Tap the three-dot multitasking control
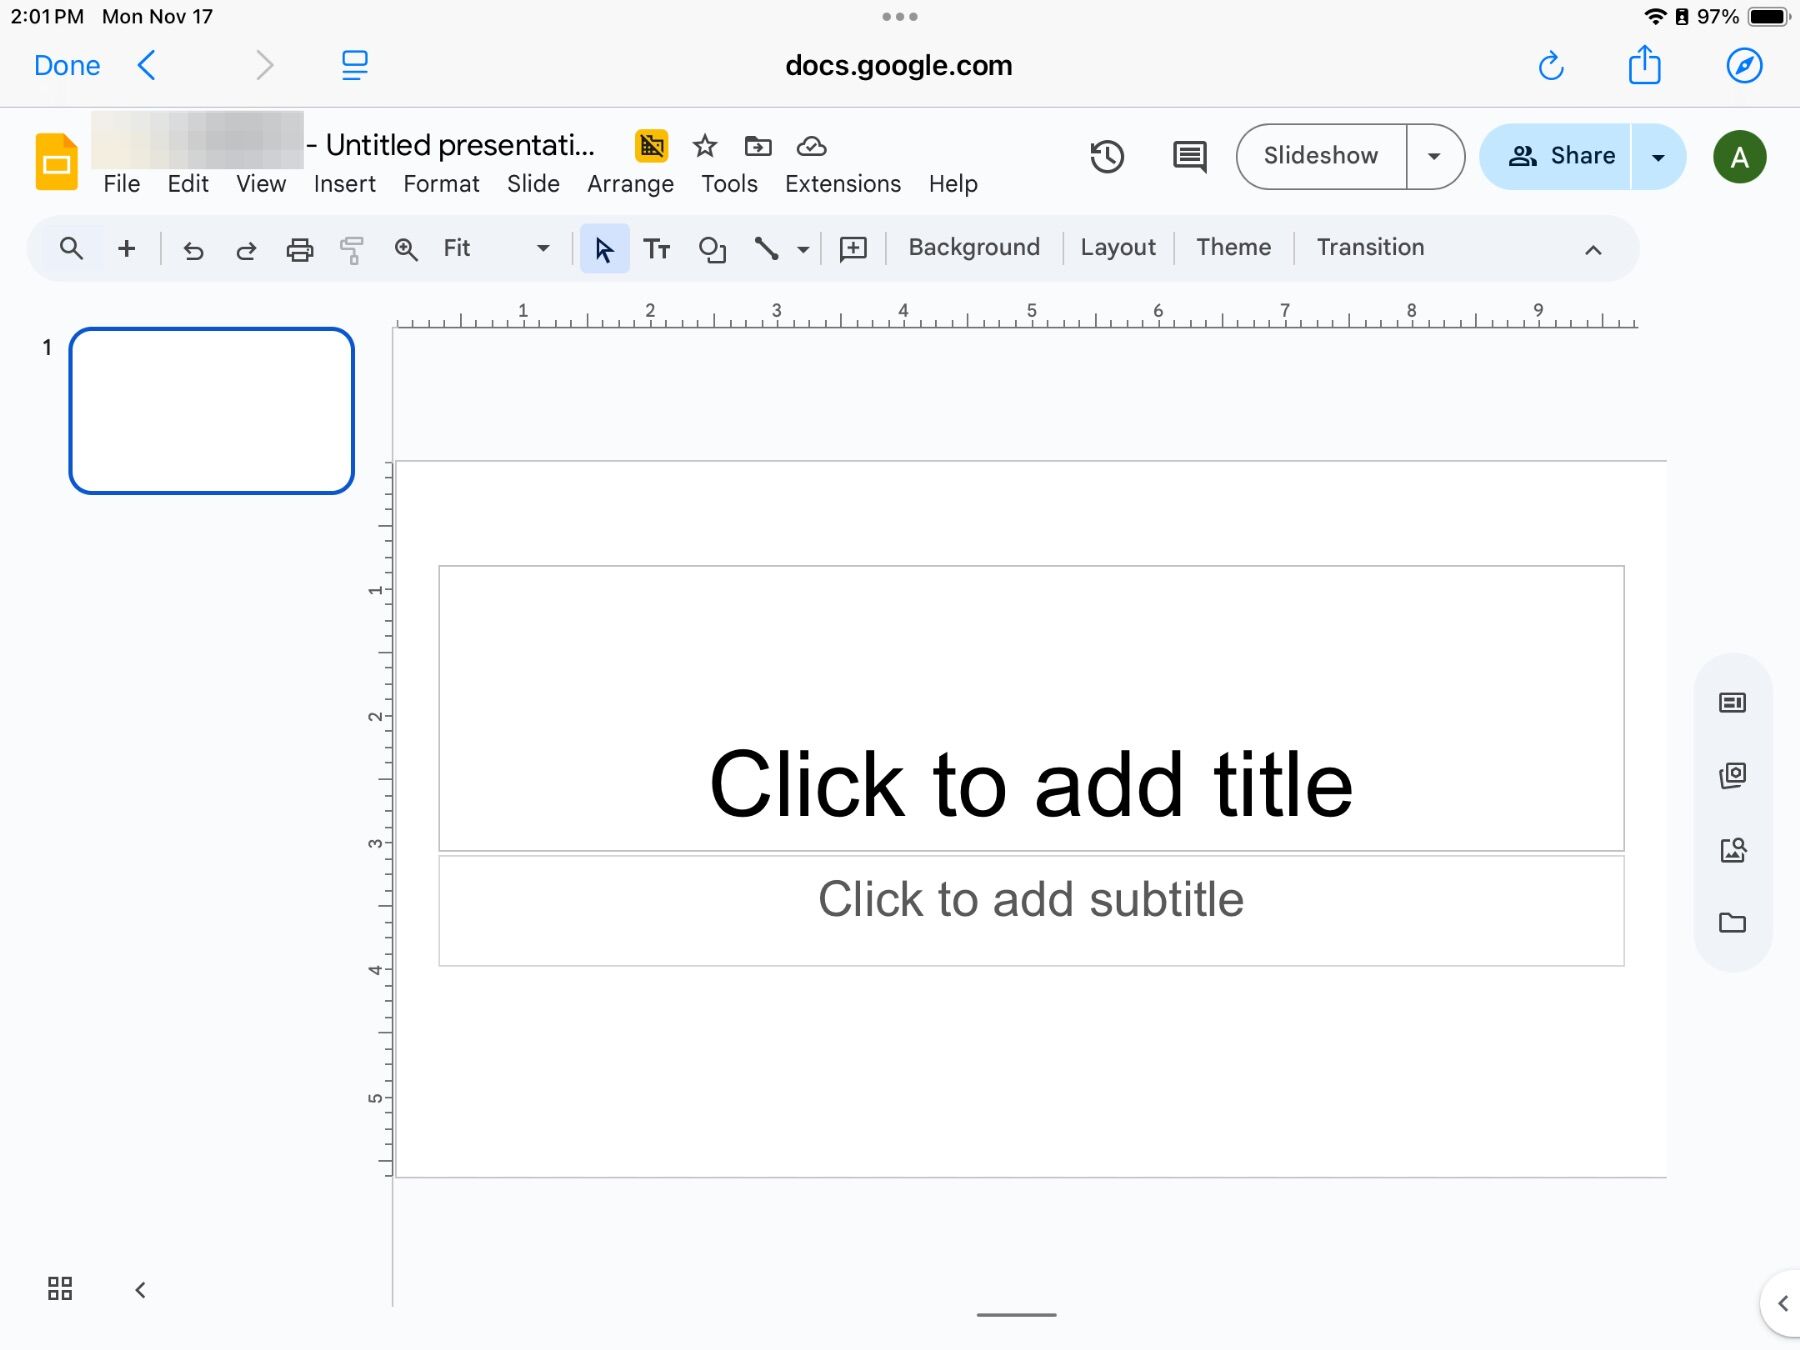 point(900,17)
